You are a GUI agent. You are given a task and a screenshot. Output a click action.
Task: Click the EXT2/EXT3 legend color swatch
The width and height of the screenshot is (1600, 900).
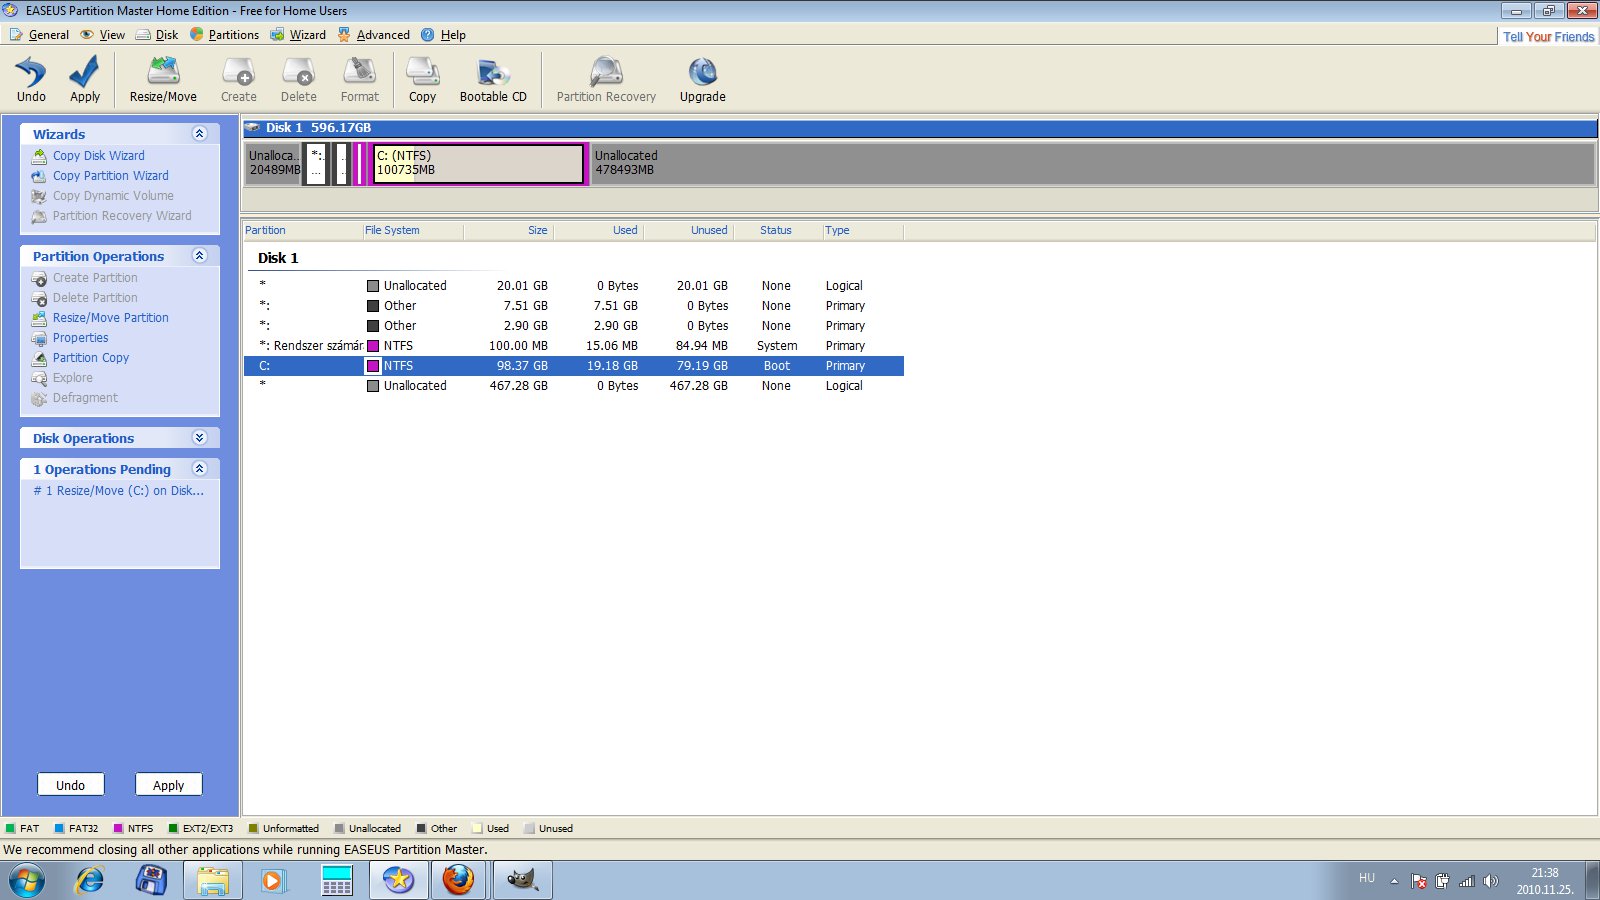(173, 829)
